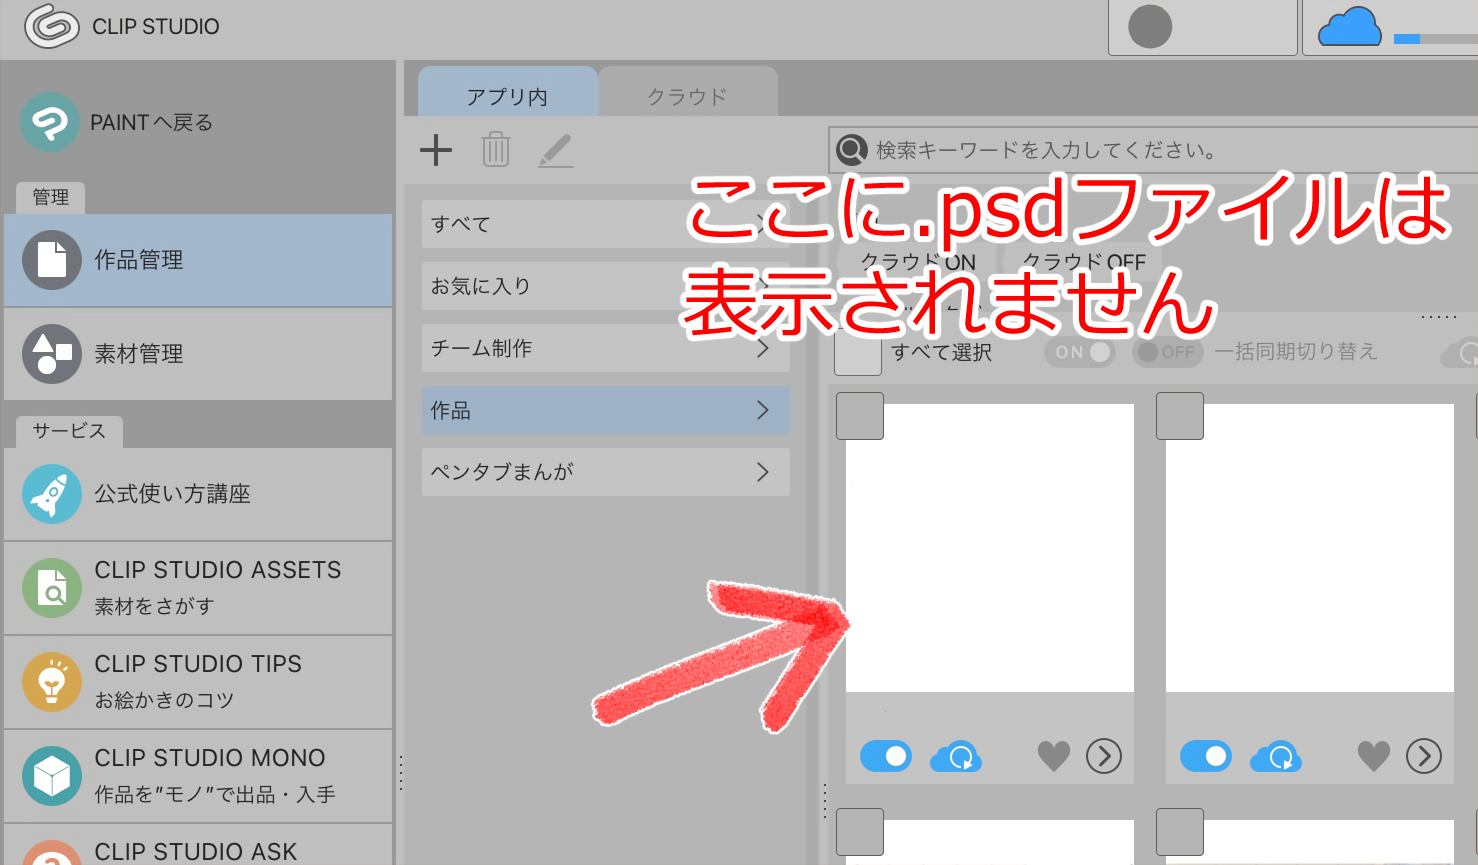Click the CLIP STUDIO title text
This screenshot has width=1478, height=865.
pyautogui.click(x=156, y=27)
